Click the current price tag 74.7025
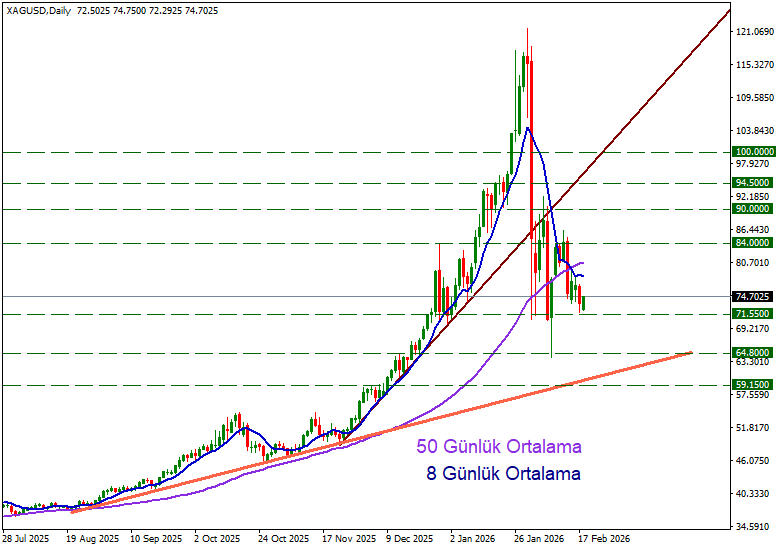Viewport: 776px width, 550px height. click(x=752, y=297)
